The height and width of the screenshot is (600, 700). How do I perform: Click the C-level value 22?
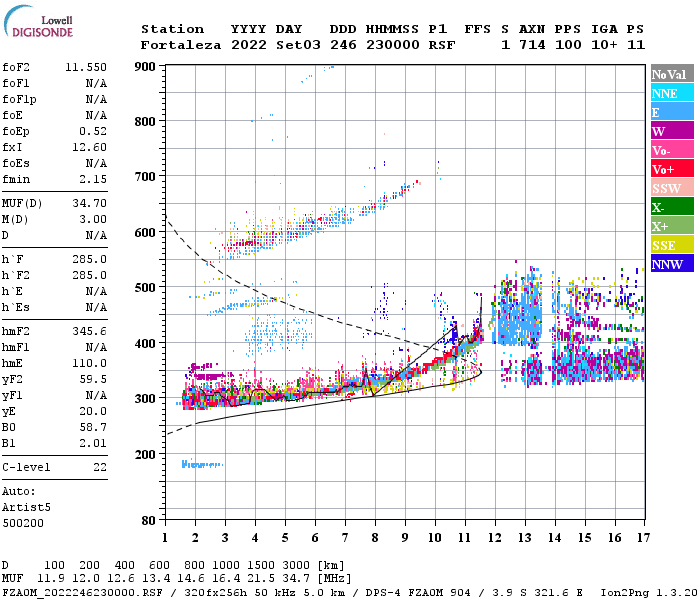point(100,467)
